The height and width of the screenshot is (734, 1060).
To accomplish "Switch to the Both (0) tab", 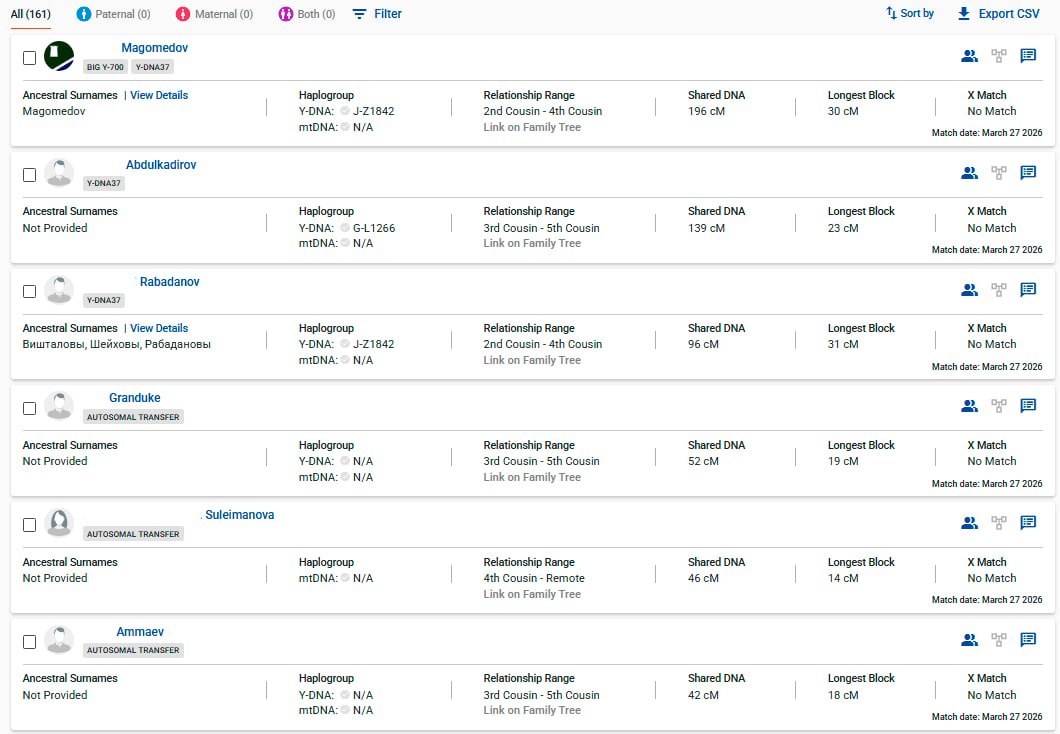I will click(307, 14).
